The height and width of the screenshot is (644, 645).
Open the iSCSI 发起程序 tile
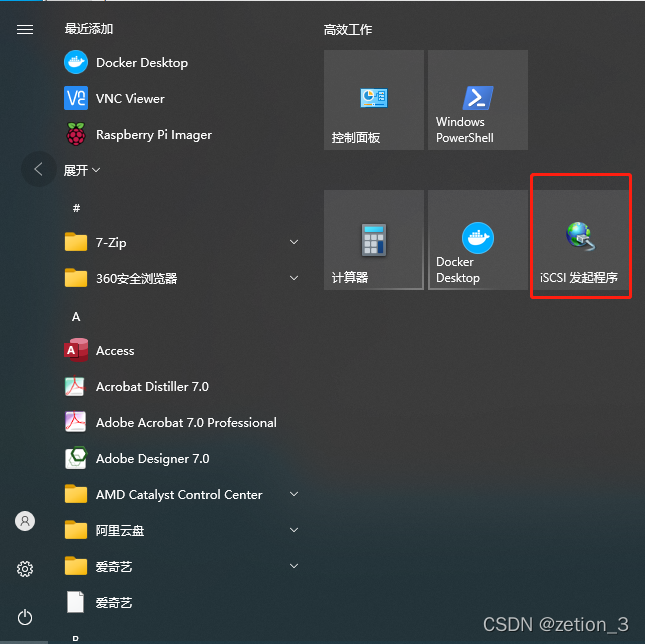point(581,240)
